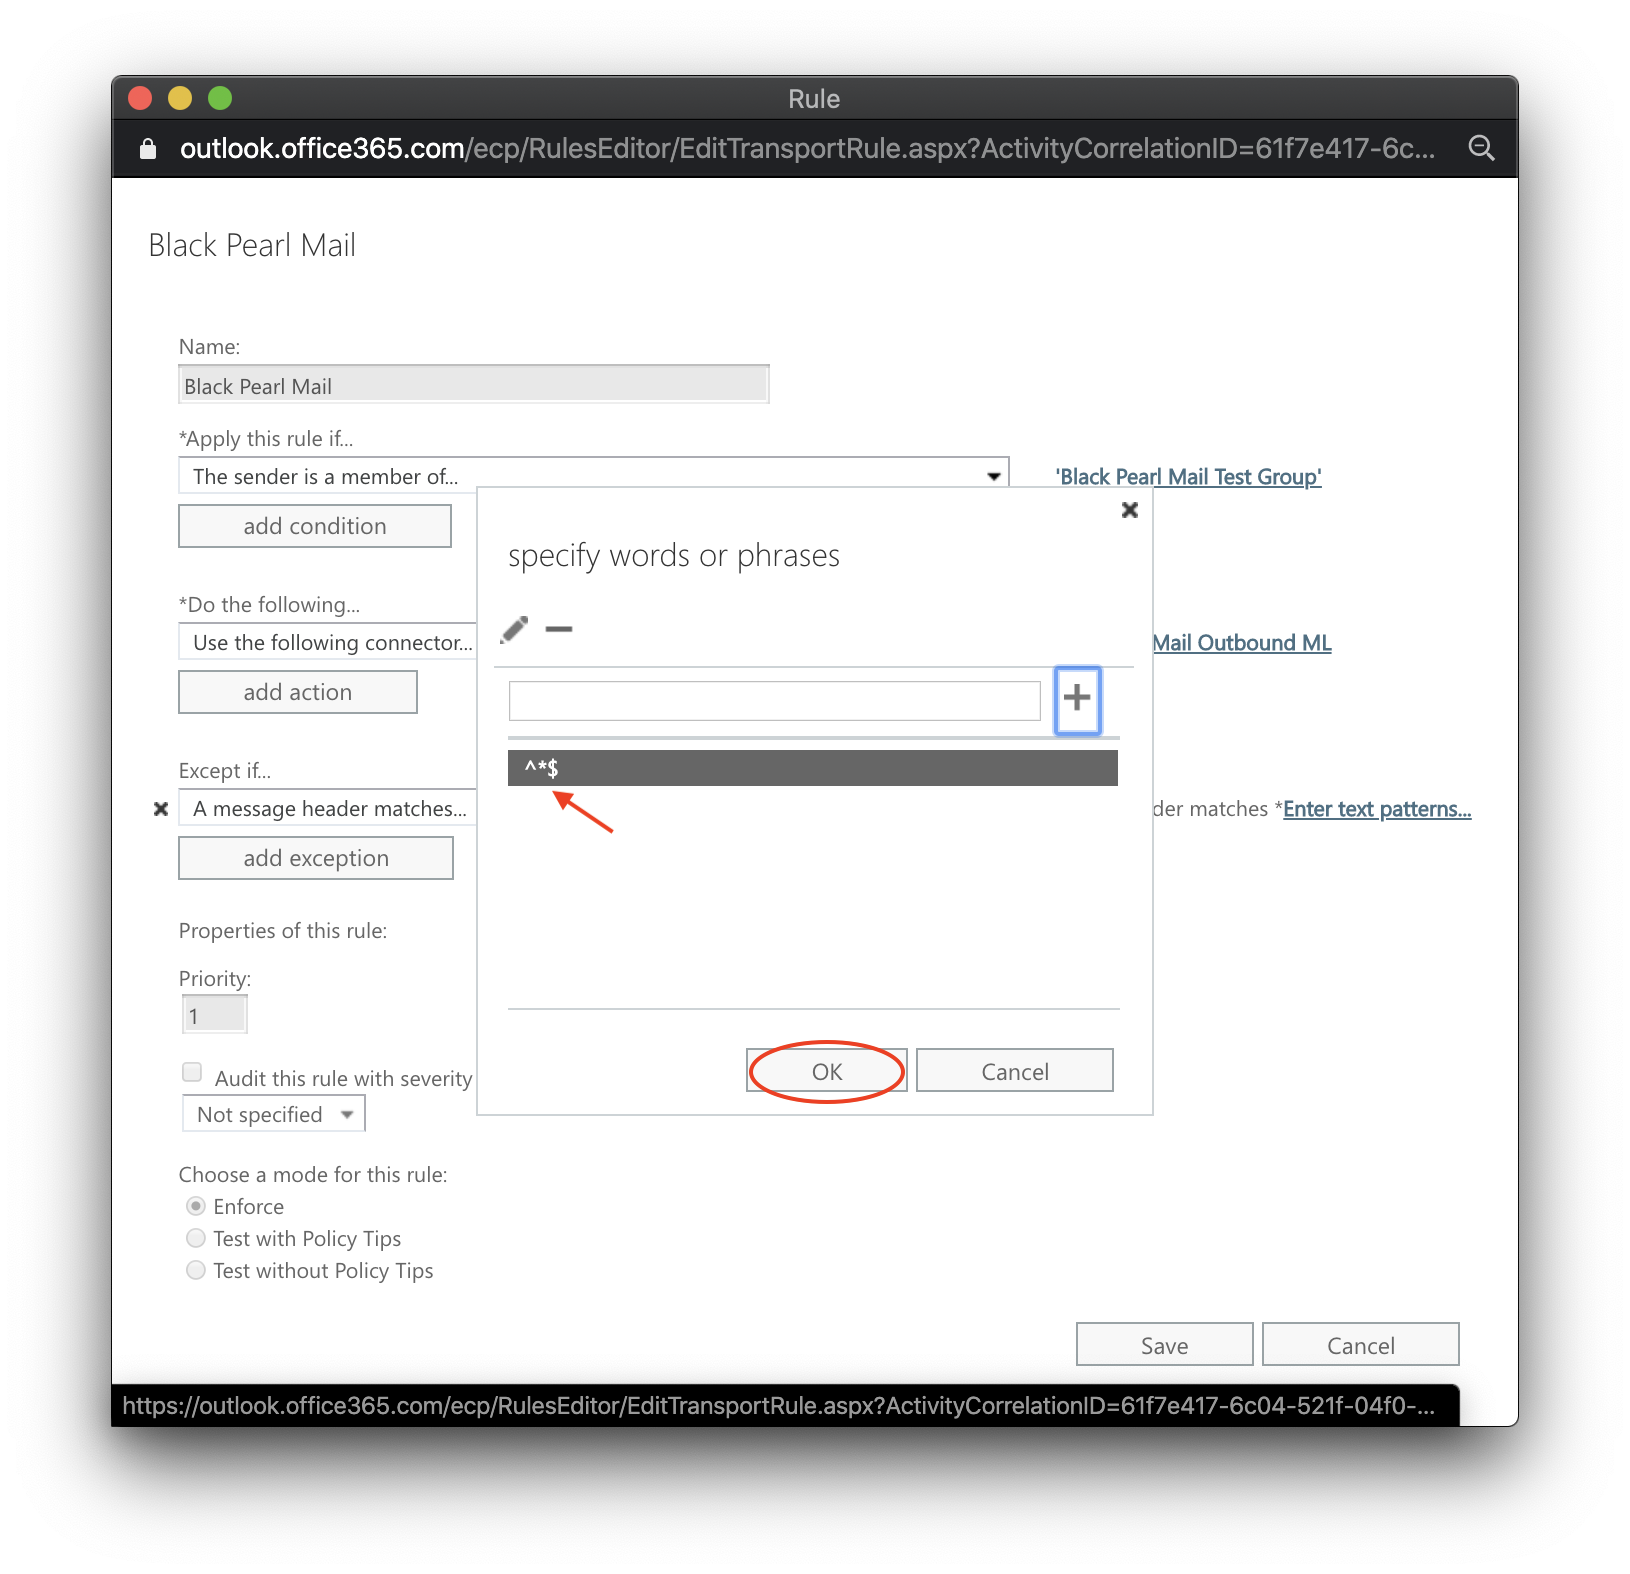1630x1574 pixels.
Task: Click the yellow minimize window button
Action: coord(180,98)
